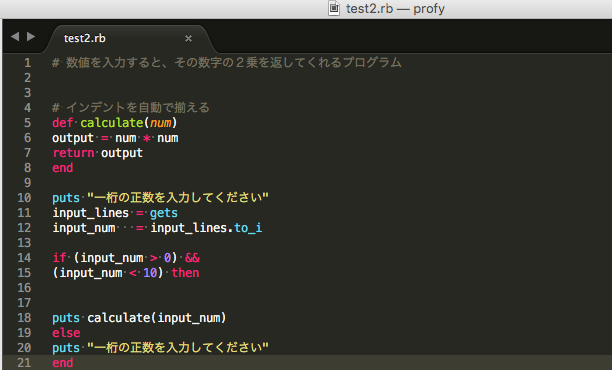Close the test2.rb tab
This screenshot has width=612, height=370.
188,38
